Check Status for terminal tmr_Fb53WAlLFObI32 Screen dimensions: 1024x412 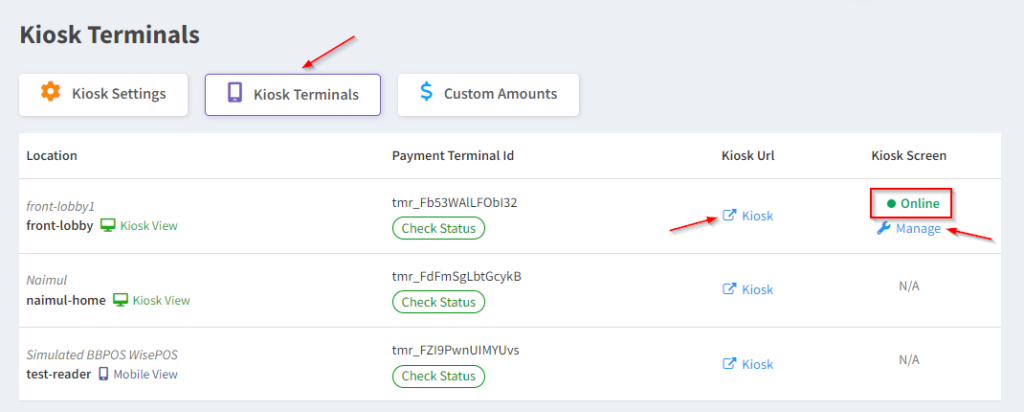(x=438, y=228)
